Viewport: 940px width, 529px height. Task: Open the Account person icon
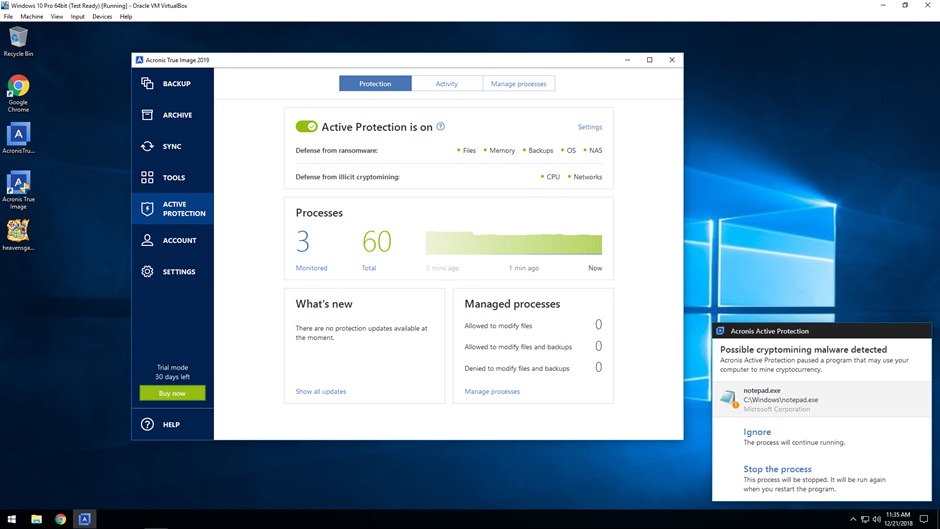147,240
